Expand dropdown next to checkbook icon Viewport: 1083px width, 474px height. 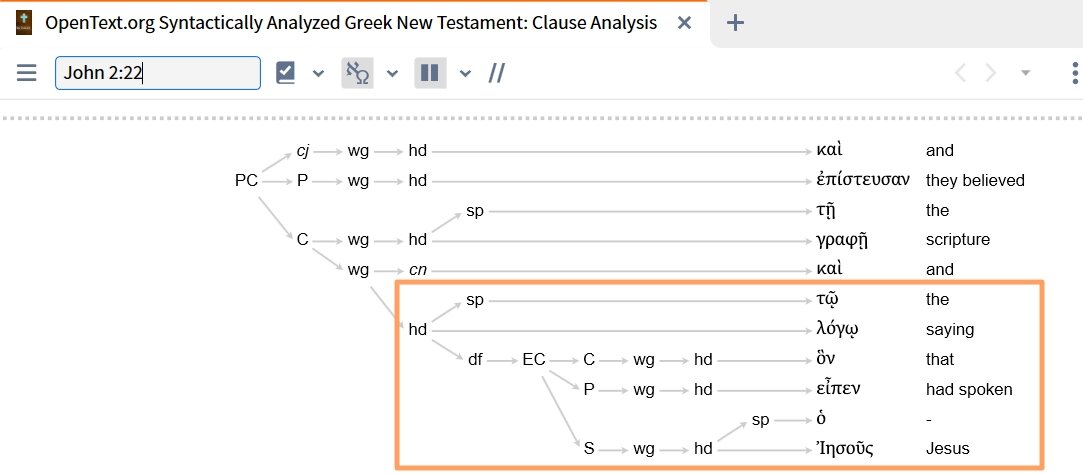(318, 73)
